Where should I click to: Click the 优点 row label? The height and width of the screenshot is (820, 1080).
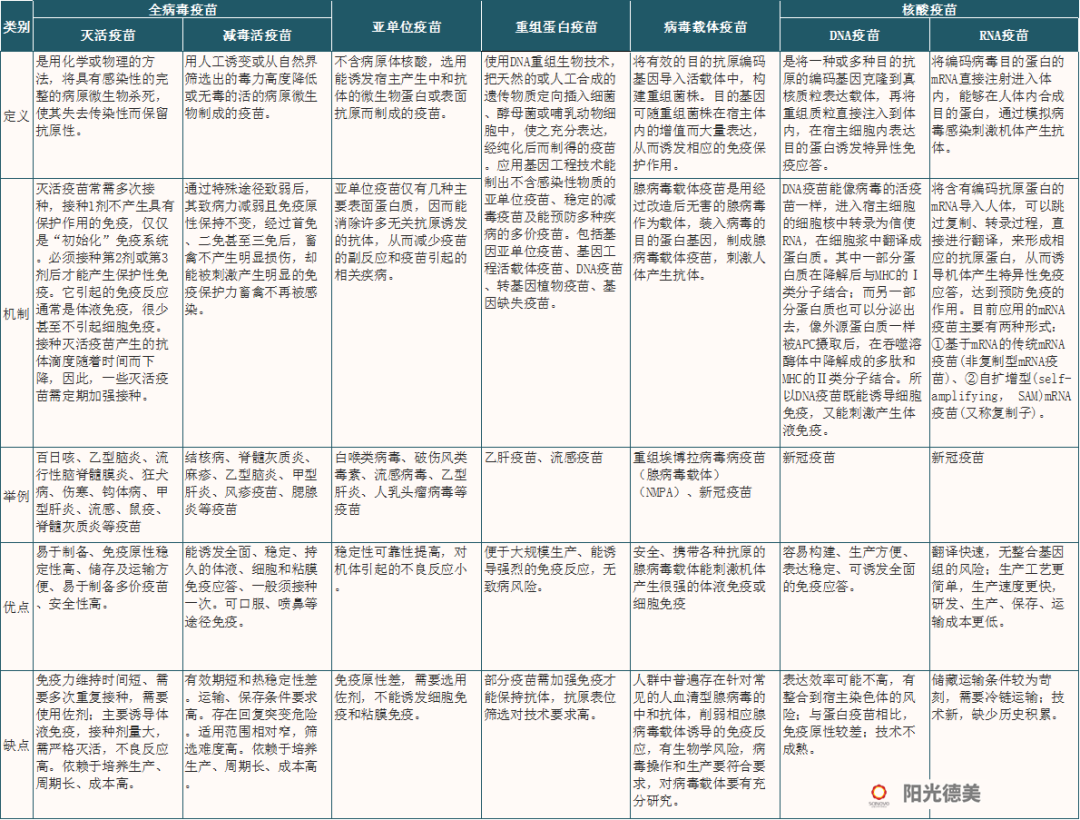[x=16, y=606]
